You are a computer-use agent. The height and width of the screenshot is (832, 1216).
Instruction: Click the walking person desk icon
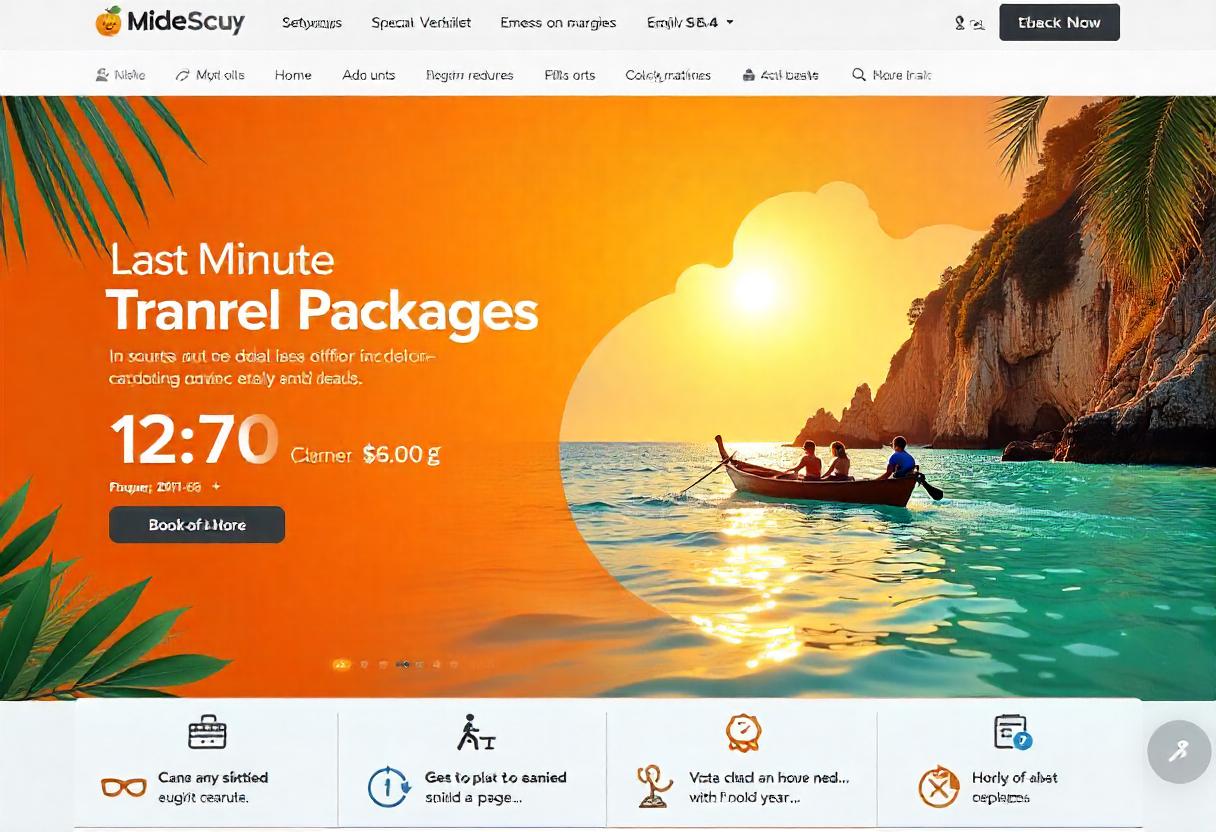tap(475, 733)
